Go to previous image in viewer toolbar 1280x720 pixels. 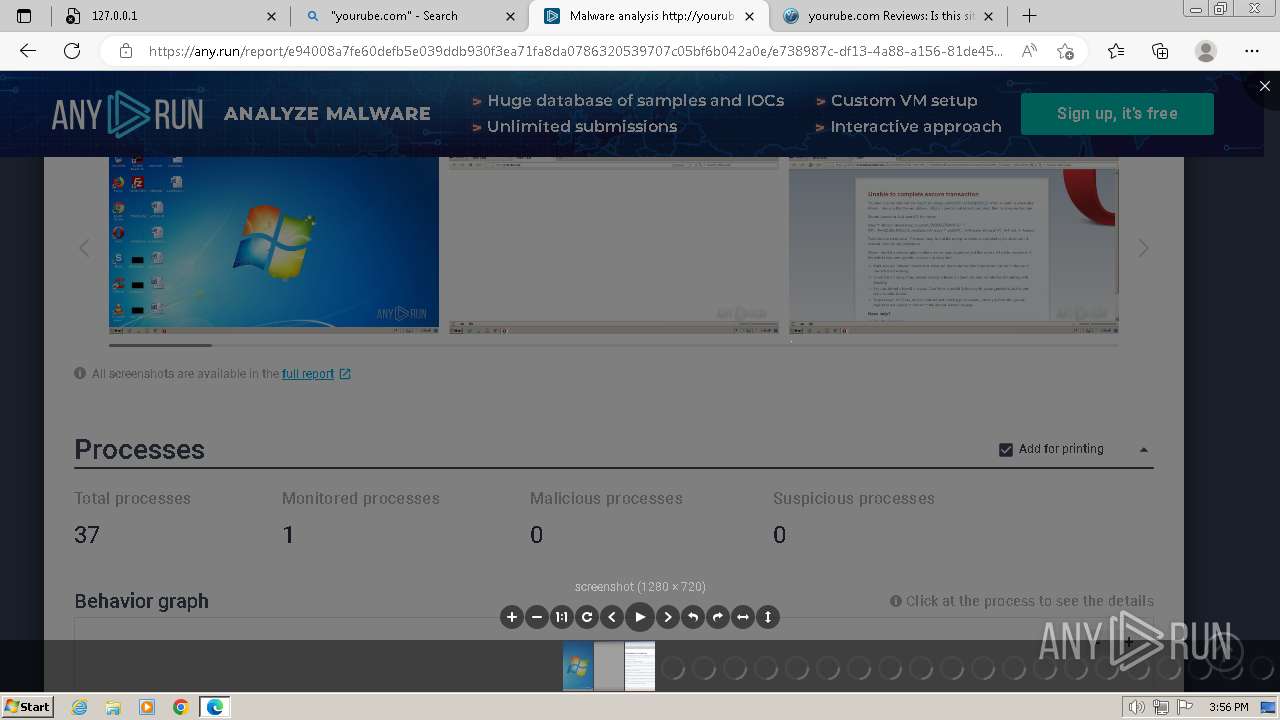(x=612, y=617)
